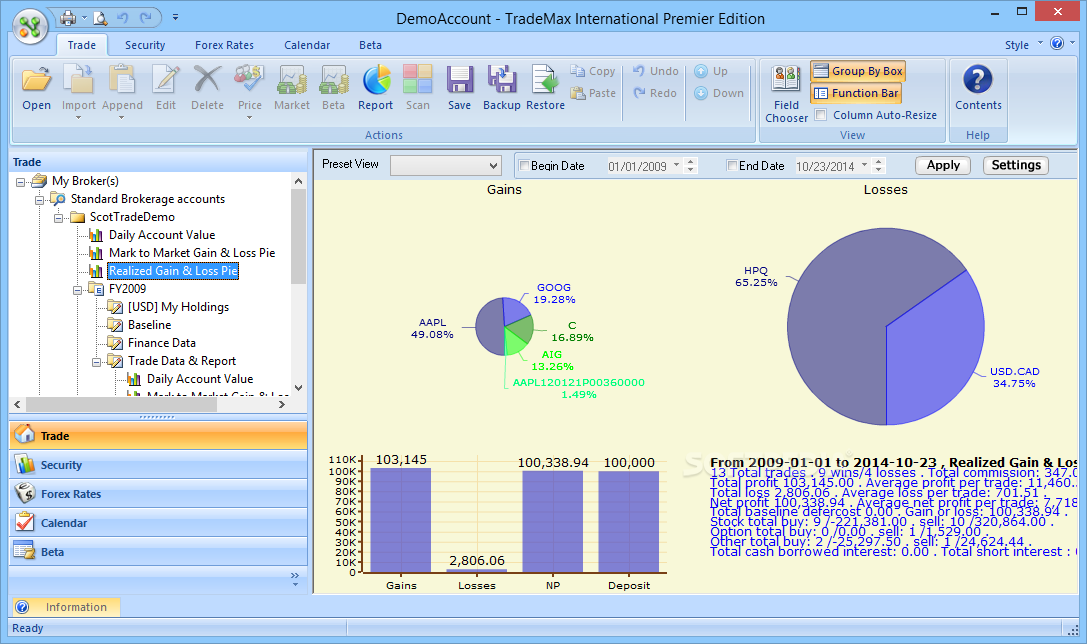Screen dimensions: 1087x644
Task: Click the Restore icon
Action: [545, 79]
